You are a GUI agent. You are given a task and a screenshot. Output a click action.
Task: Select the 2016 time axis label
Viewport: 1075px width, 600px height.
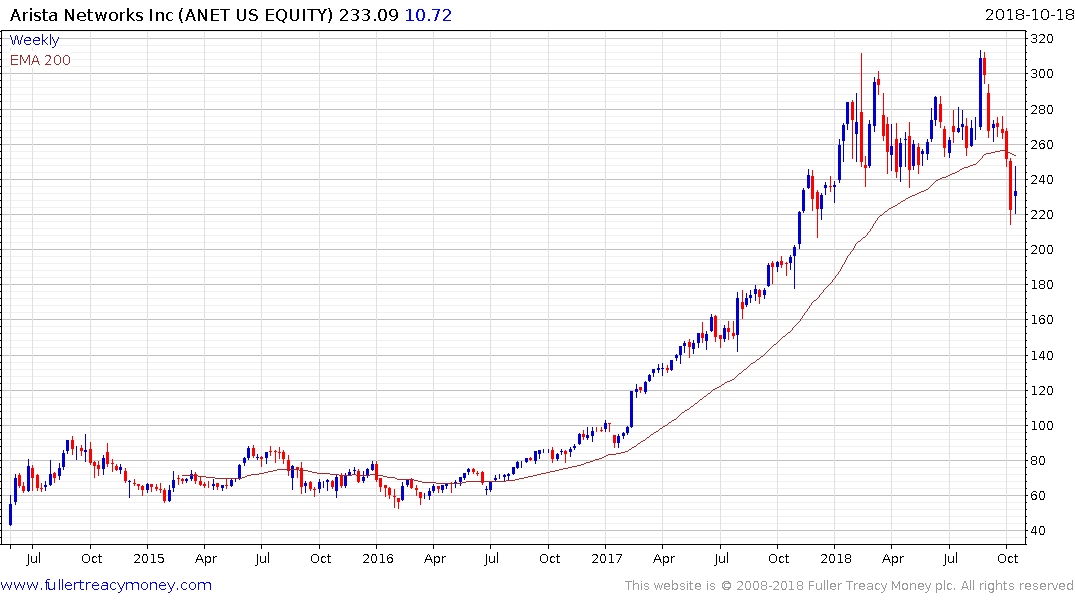pyautogui.click(x=378, y=558)
